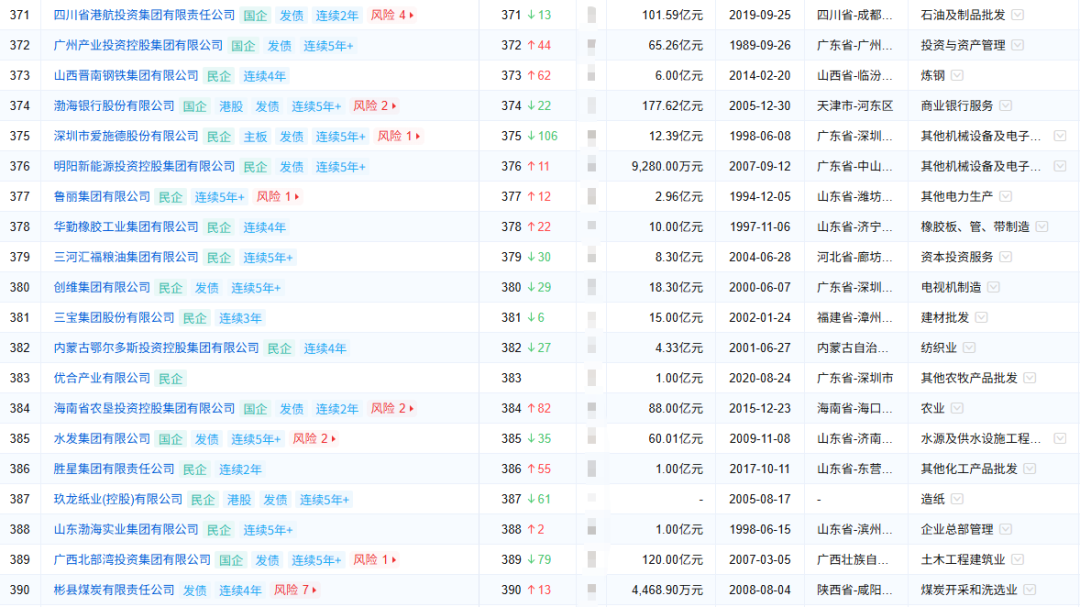Open 玖龙纸业(控股)有限公司 link
The width and height of the screenshot is (1080, 607).
[x=118, y=500]
